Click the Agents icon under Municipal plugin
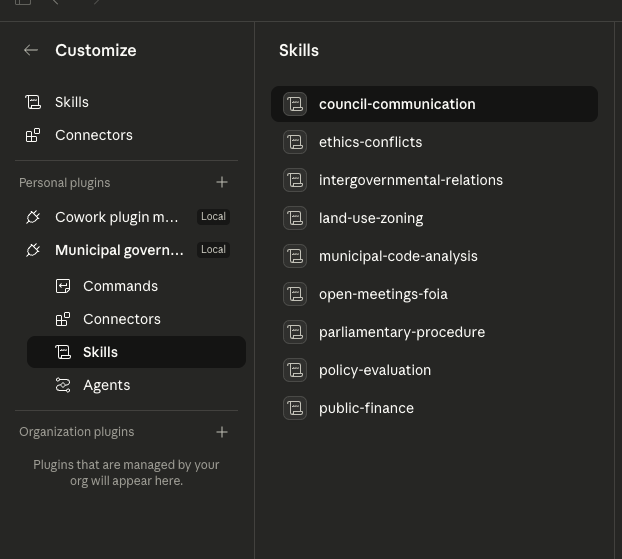The width and height of the screenshot is (622, 559). click(63, 385)
